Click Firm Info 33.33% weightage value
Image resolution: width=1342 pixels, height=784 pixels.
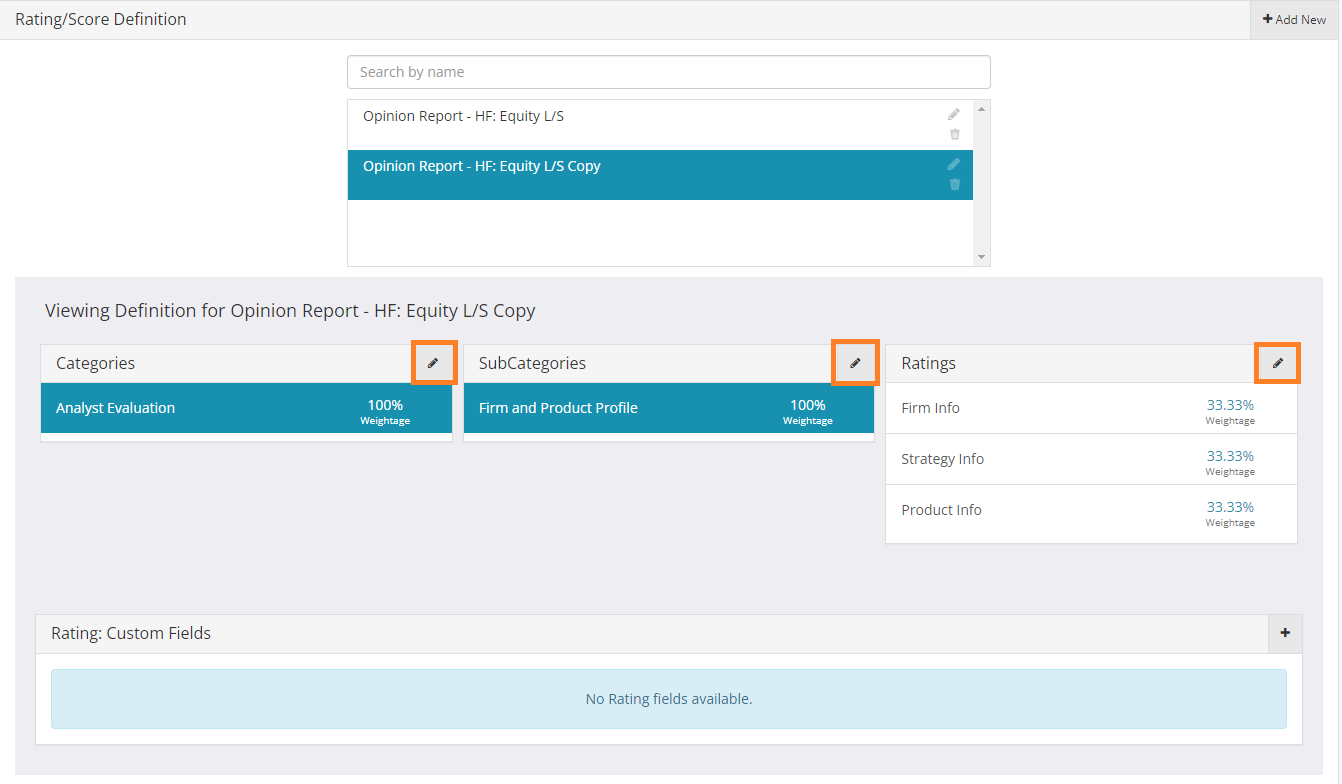point(1230,405)
